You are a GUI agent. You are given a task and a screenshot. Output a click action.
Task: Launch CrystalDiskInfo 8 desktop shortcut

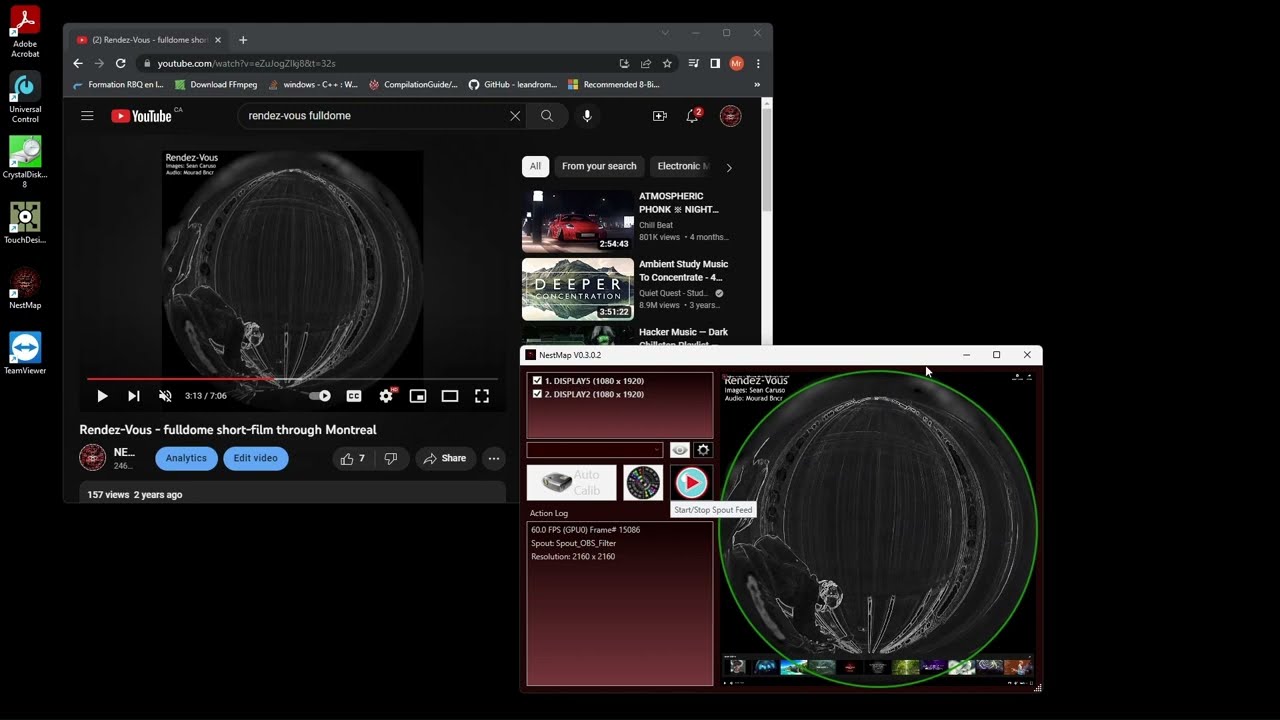click(25, 162)
